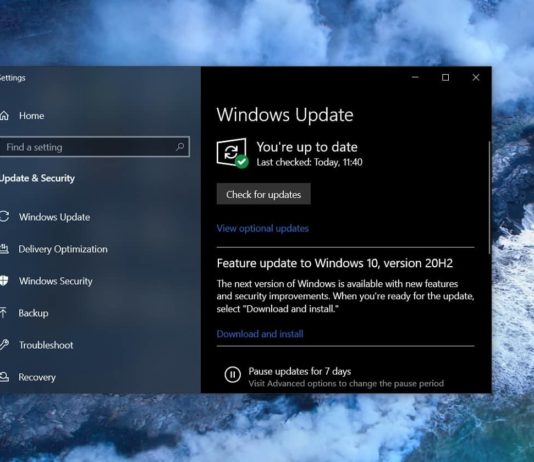The image size is (534, 462).
Task: Click the Recovery icon in sidebar
Action: 4,377
